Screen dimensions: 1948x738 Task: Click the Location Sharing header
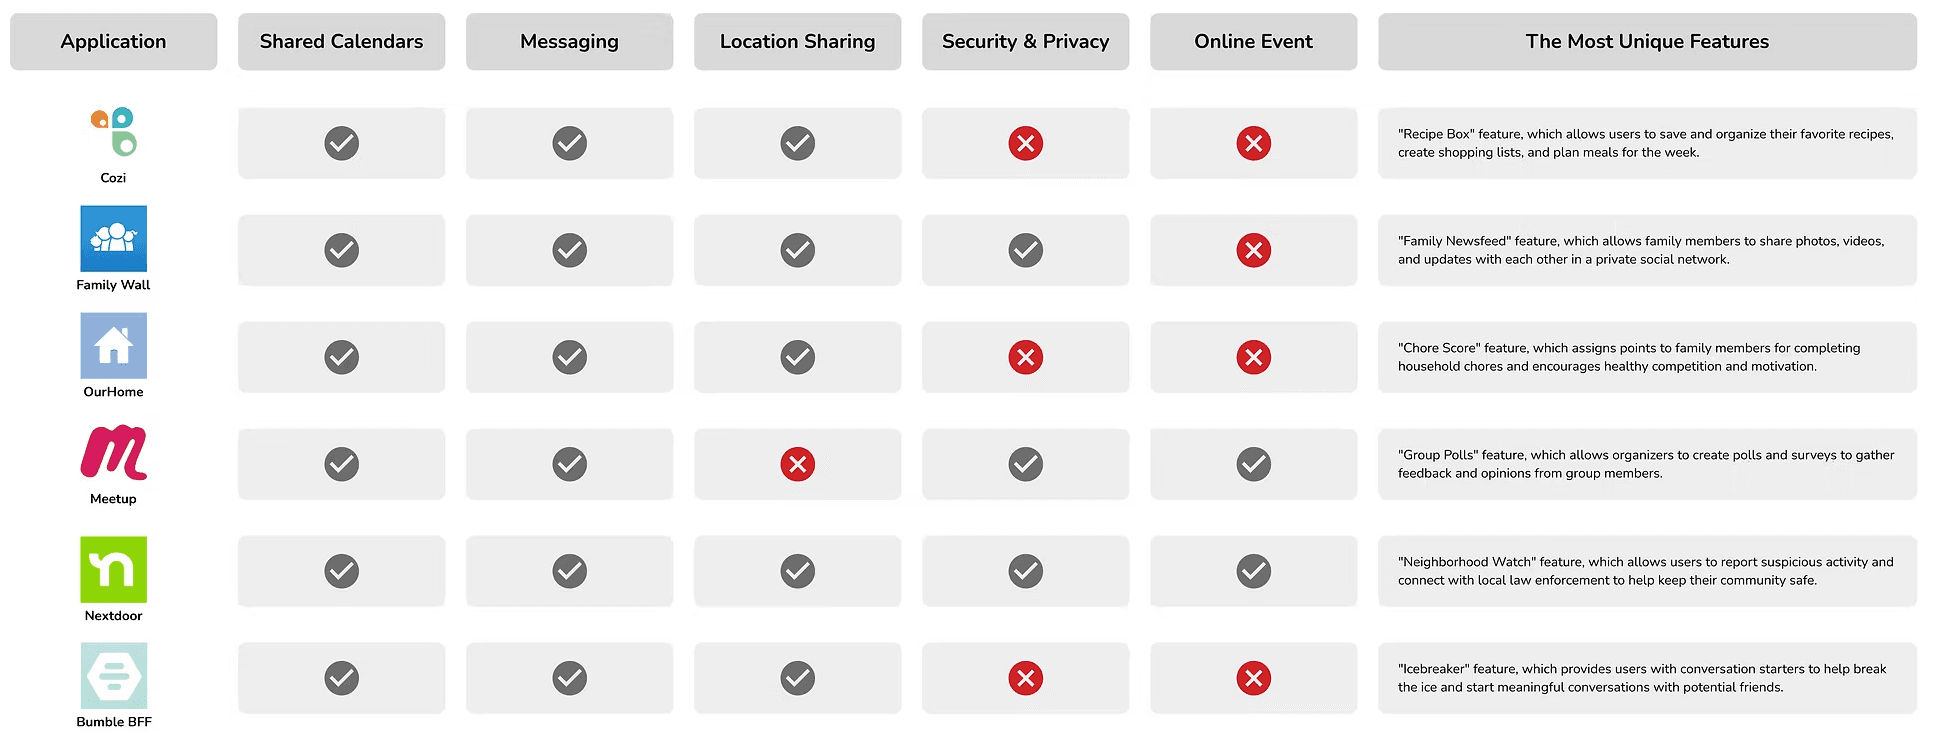797,42
